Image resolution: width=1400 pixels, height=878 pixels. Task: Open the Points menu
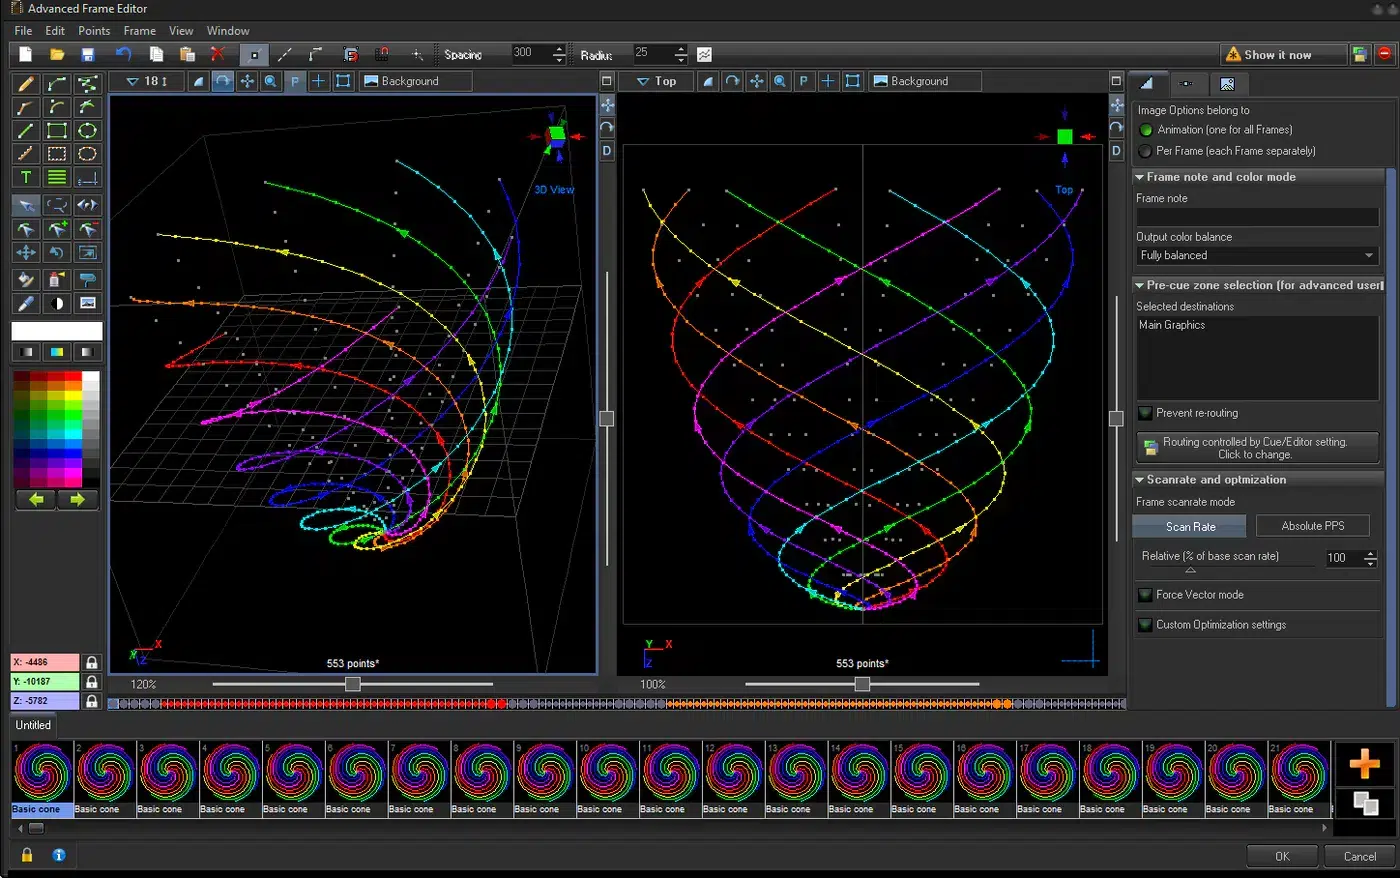click(x=94, y=31)
